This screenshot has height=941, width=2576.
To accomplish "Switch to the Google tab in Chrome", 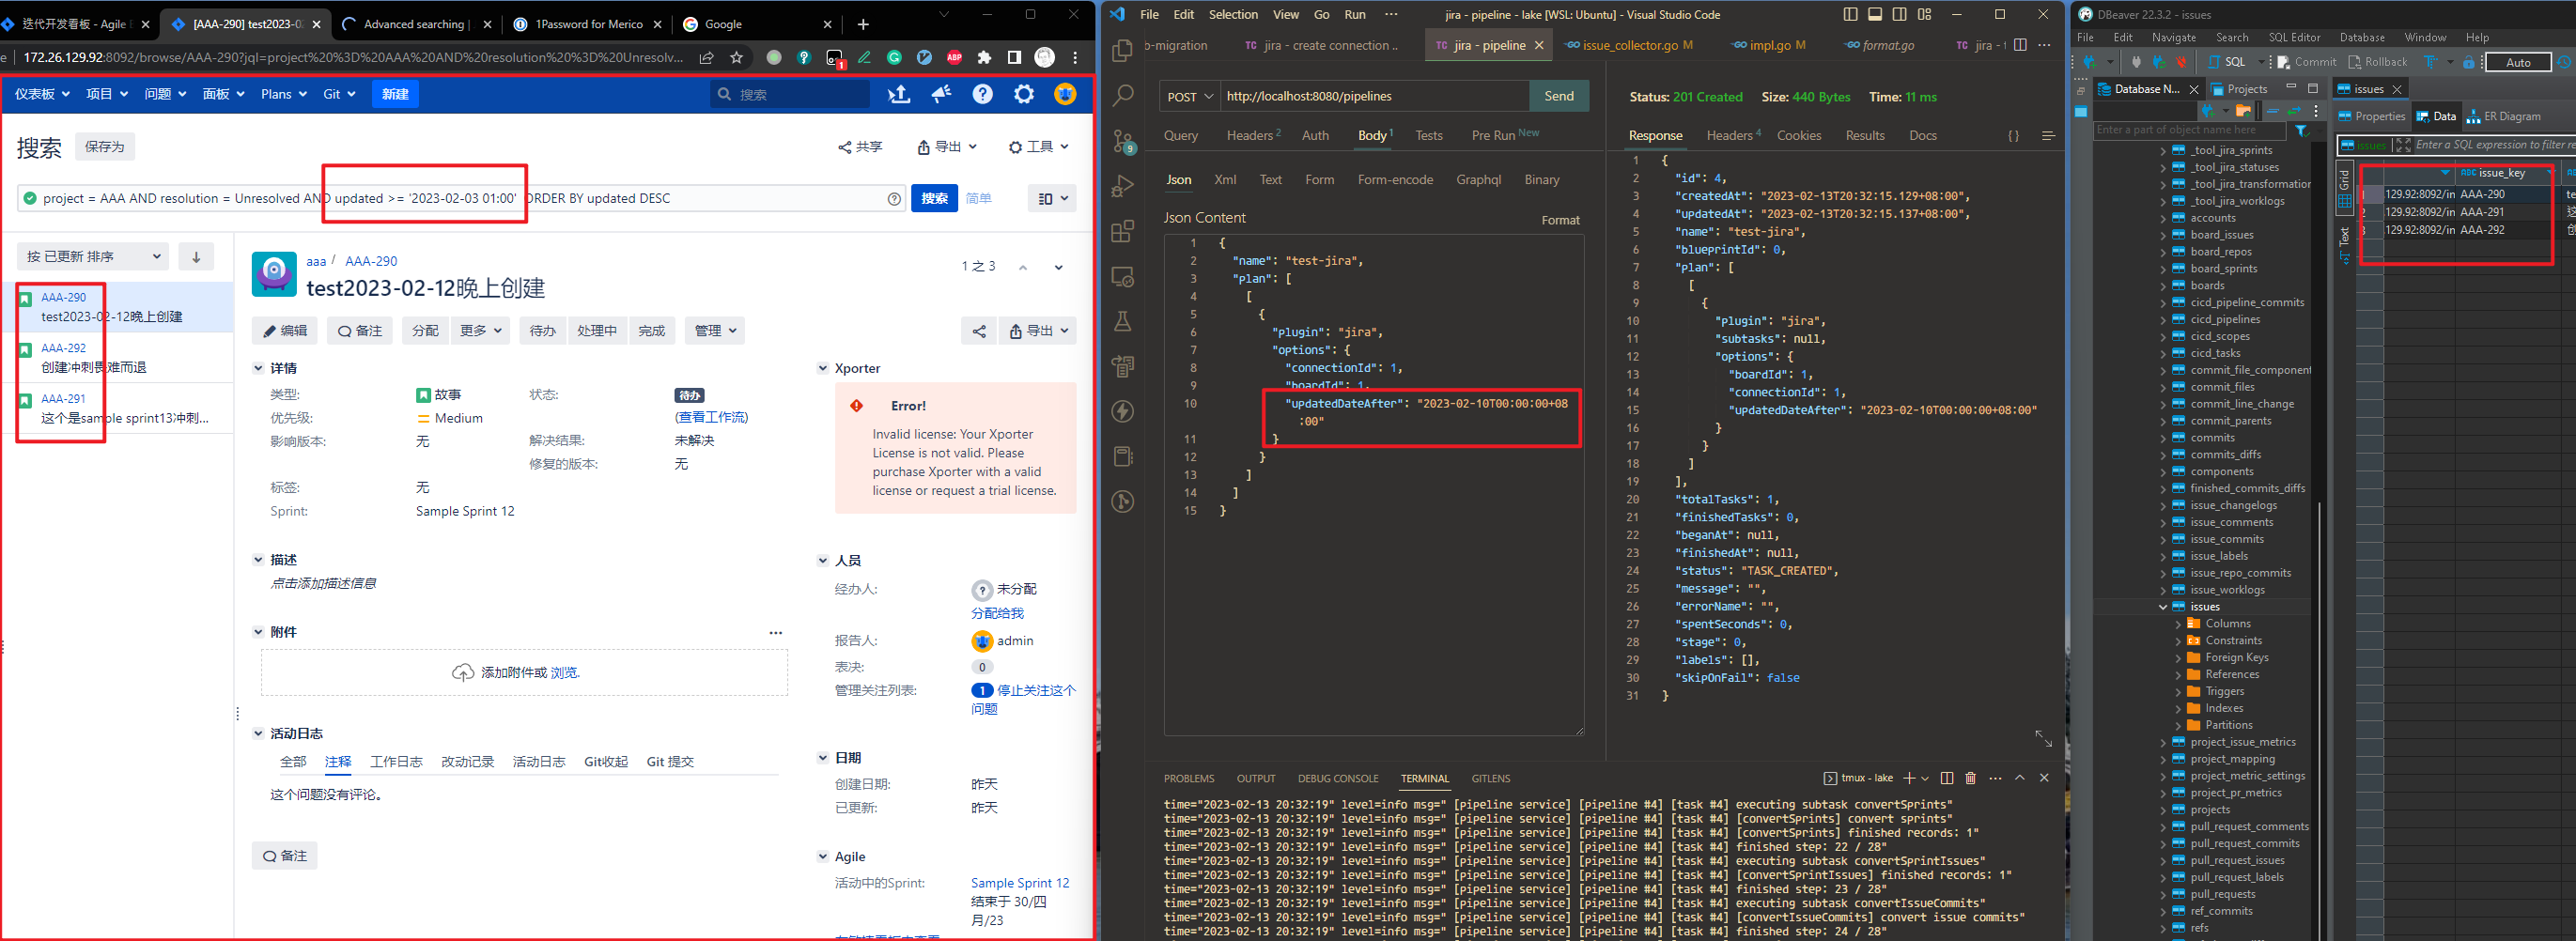I will 758,24.
